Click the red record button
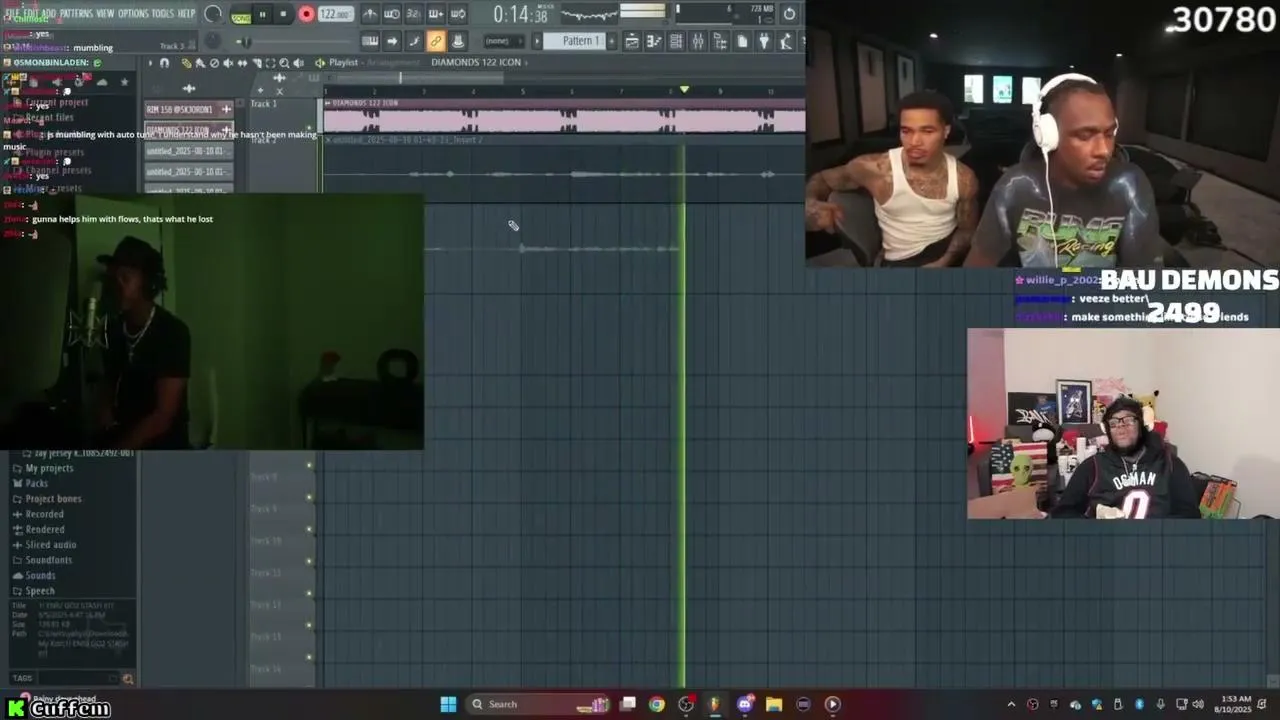The width and height of the screenshot is (1280, 720). [x=306, y=14]
